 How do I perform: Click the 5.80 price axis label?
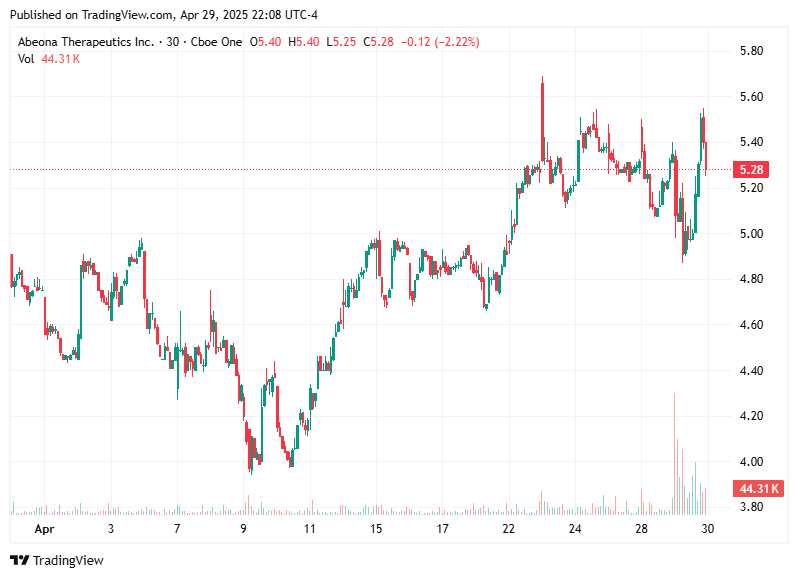pos(751,51)
